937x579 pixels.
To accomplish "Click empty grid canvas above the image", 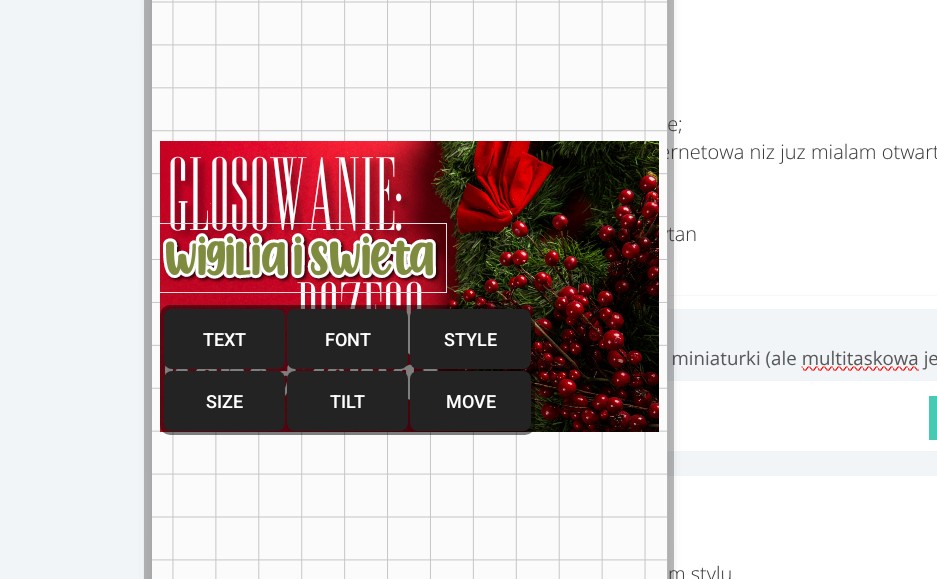I will click(x=400, y=70).
